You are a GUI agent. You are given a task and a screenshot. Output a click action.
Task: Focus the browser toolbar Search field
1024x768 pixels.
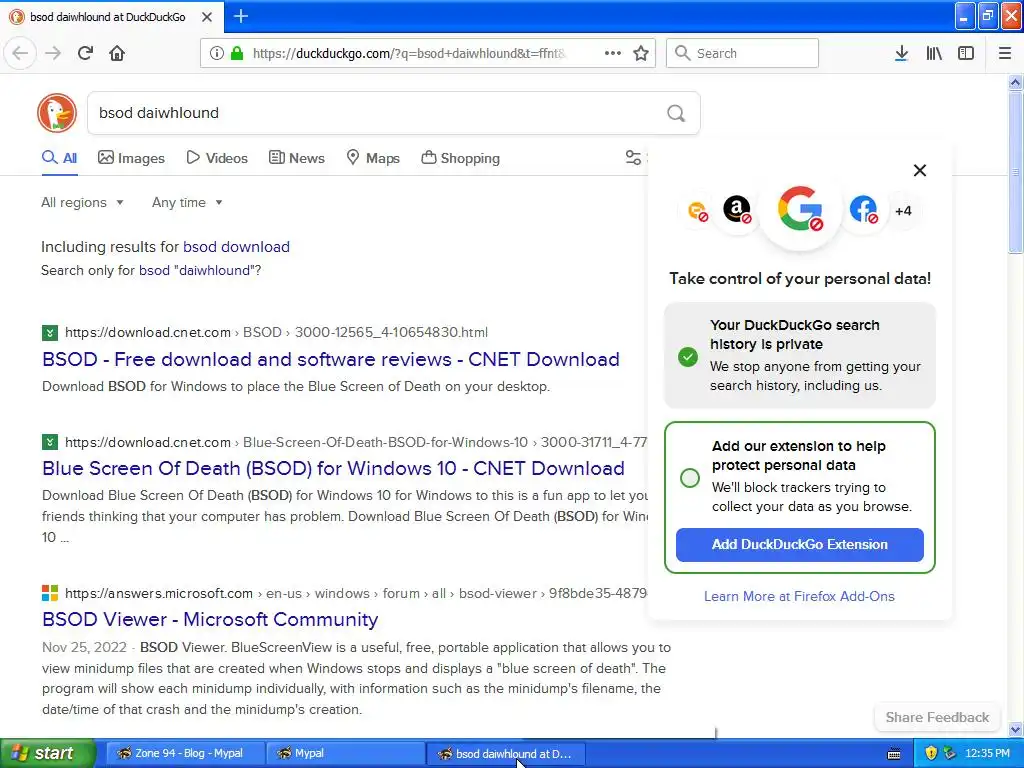pos(742,53)
